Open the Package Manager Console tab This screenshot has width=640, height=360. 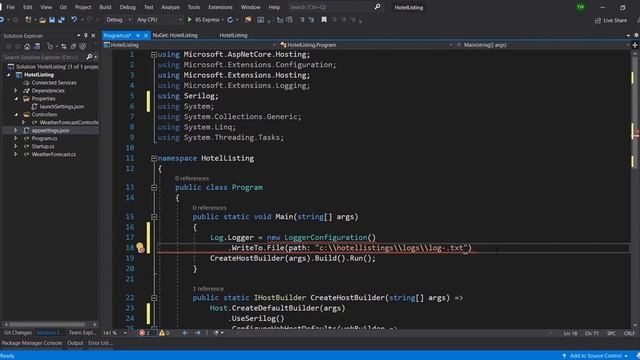[32, 343]
